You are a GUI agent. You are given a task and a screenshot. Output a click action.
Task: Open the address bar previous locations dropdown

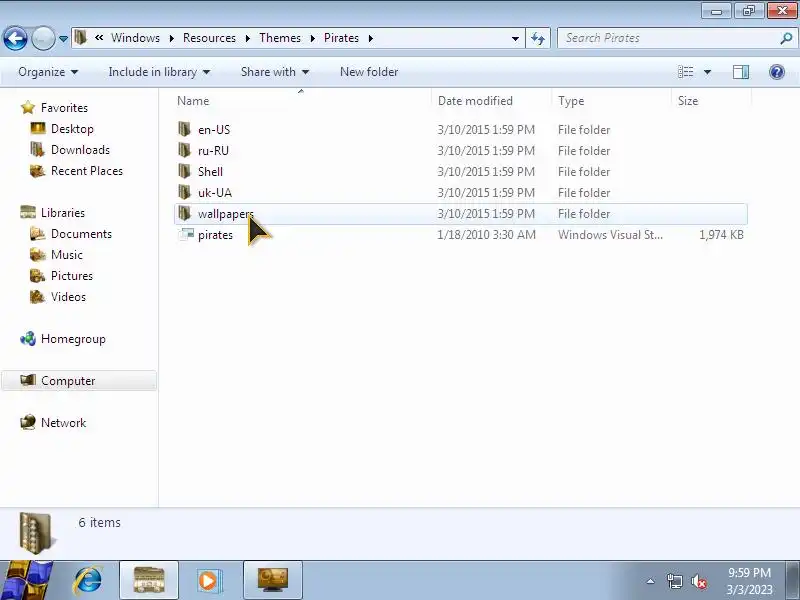click(x=515, y=39)
